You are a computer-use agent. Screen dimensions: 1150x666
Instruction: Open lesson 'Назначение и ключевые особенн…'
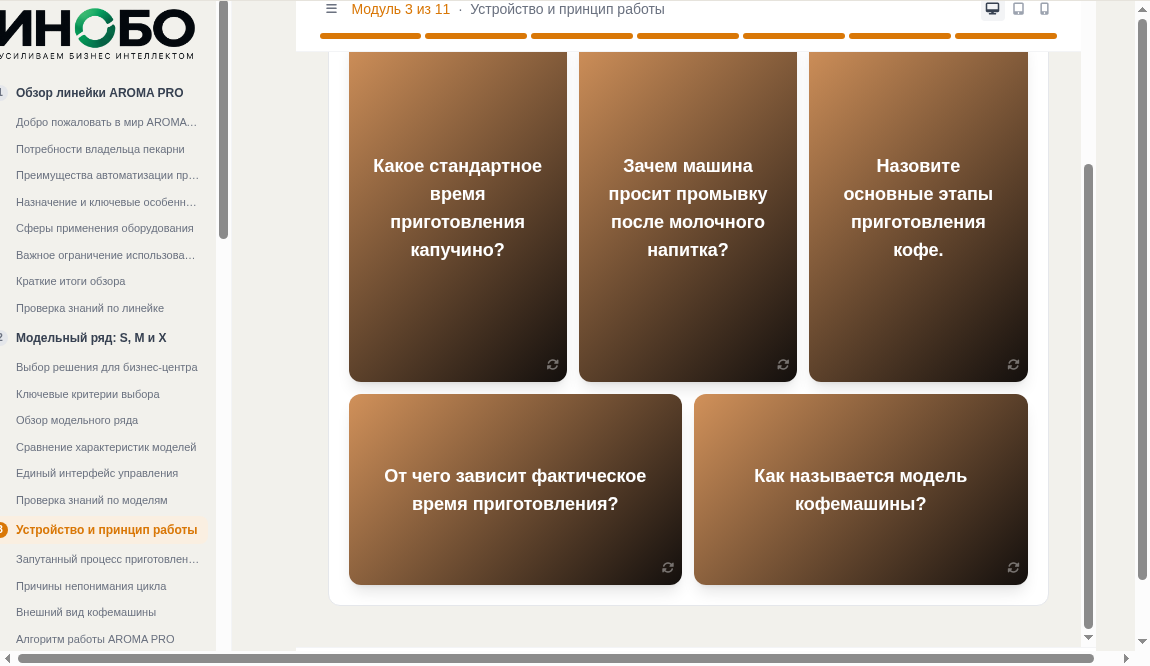click(x=106, y=202)
